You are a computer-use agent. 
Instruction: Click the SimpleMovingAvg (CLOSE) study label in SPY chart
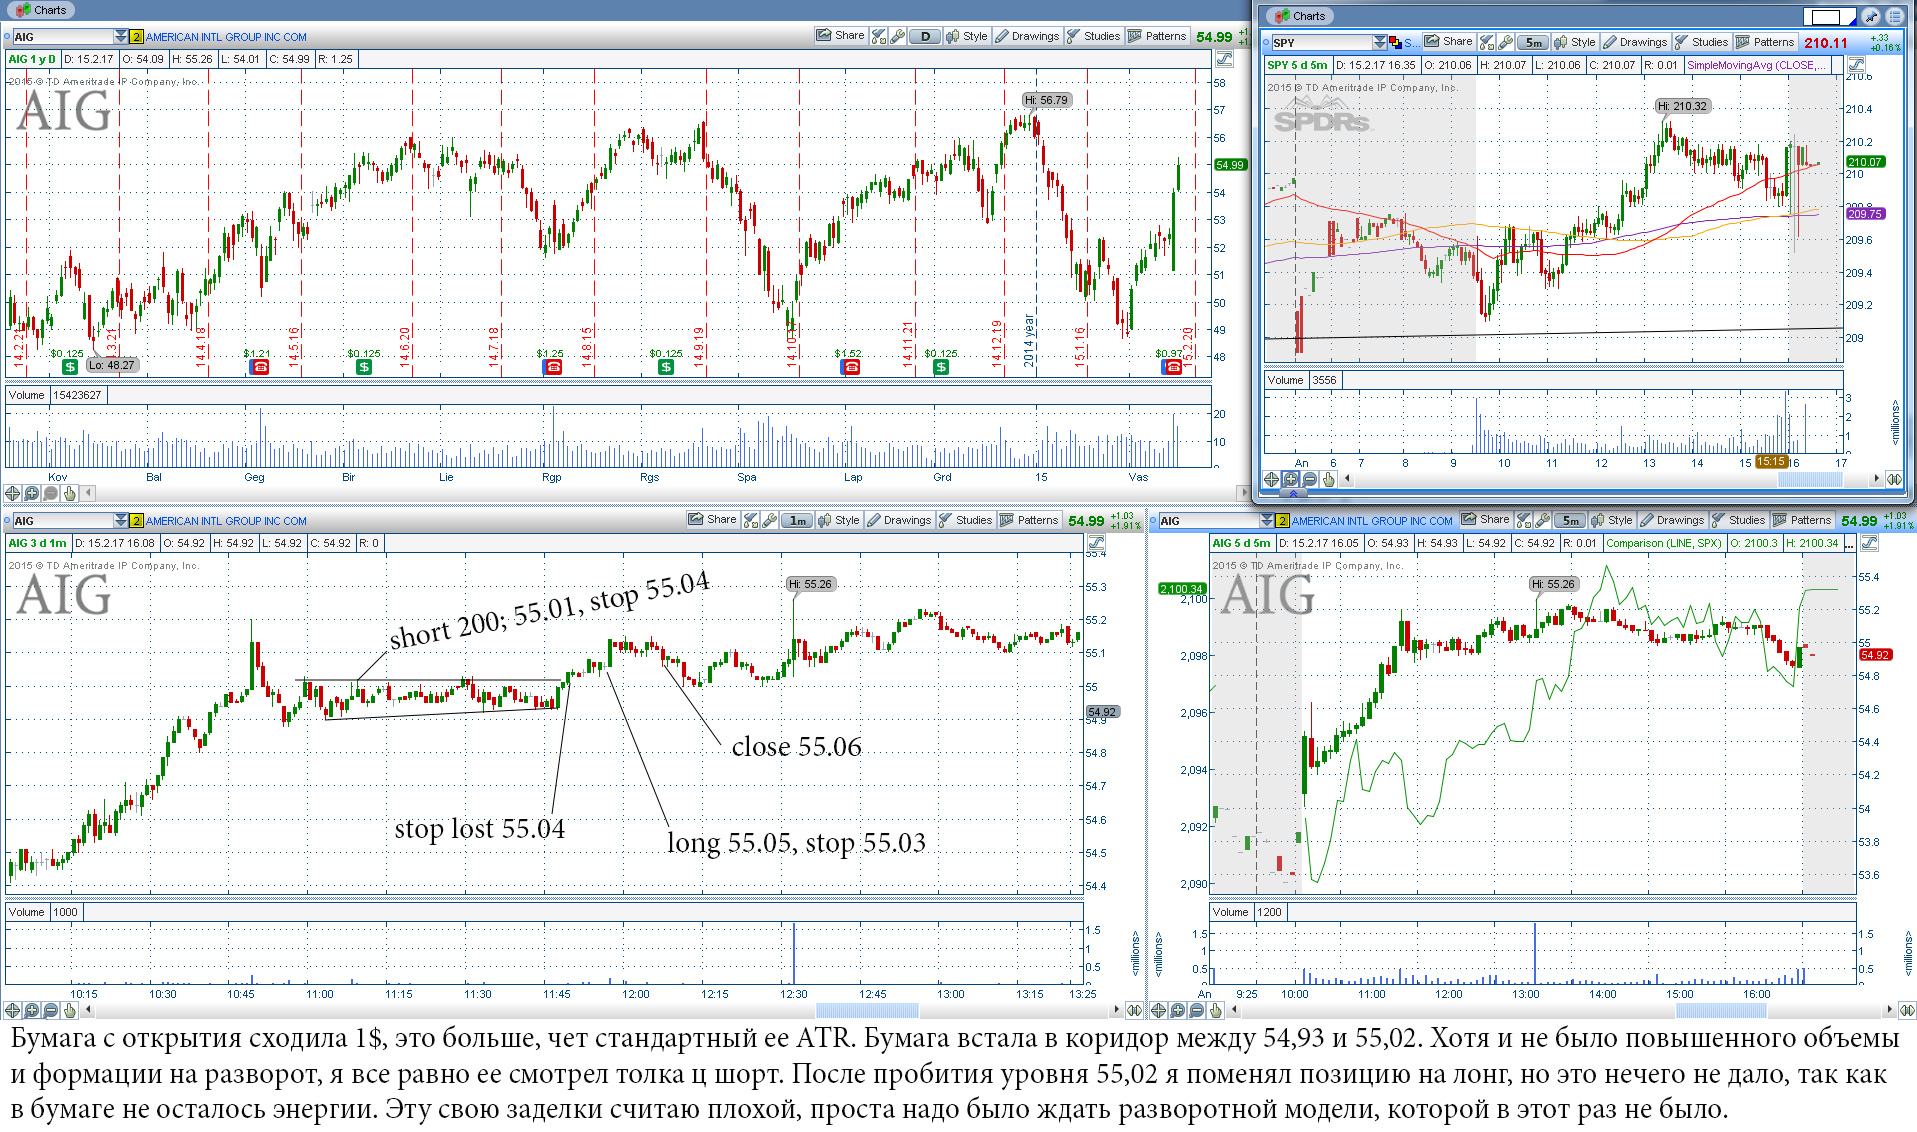(x=1756, y=65)
